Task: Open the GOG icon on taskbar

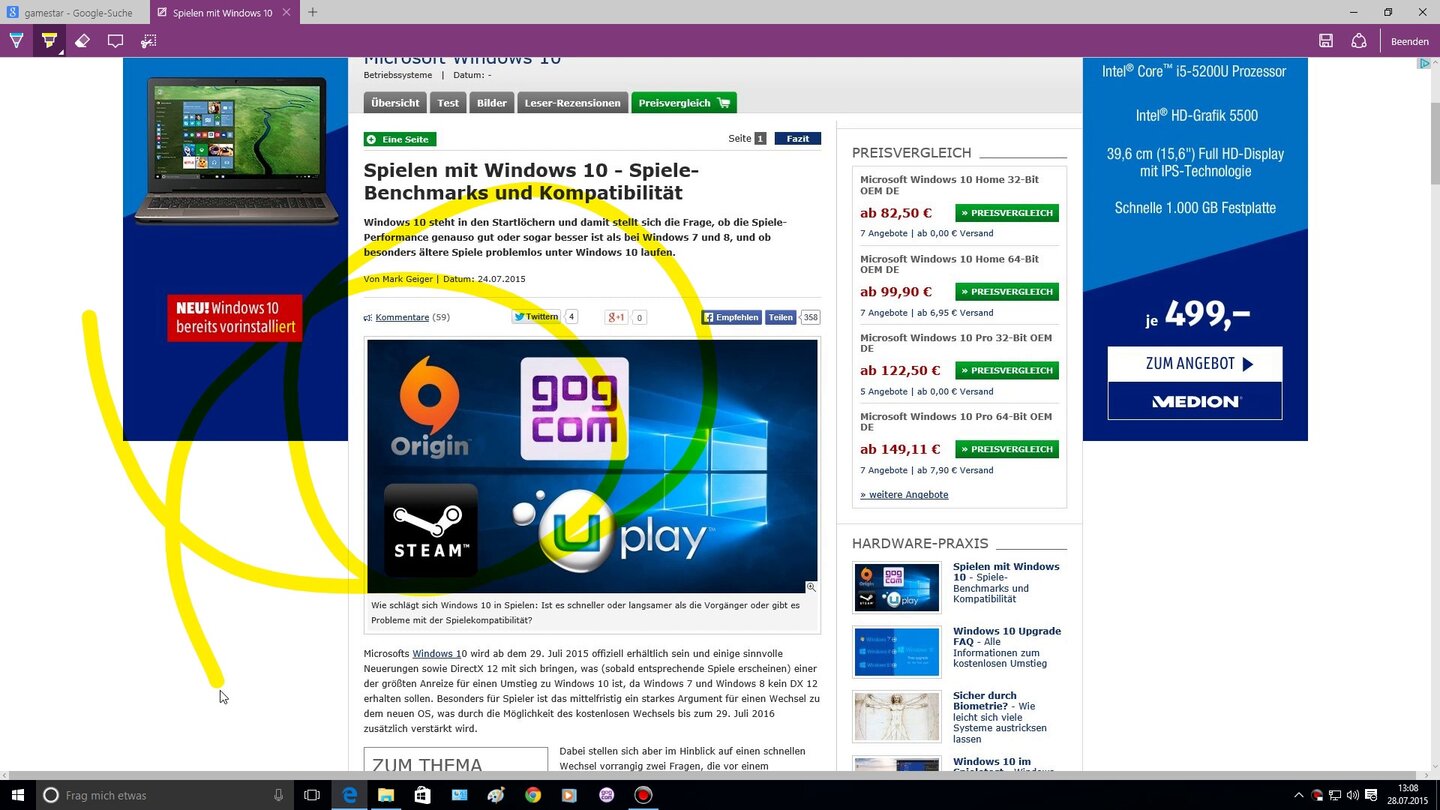Action: pyautogui.click(x=606, y=795)
